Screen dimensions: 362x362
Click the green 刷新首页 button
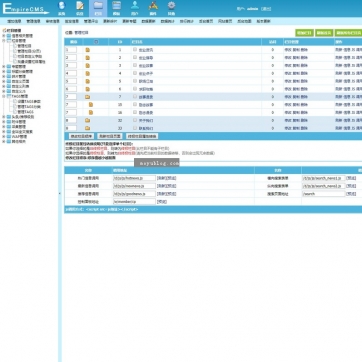(x=324, y=33)
